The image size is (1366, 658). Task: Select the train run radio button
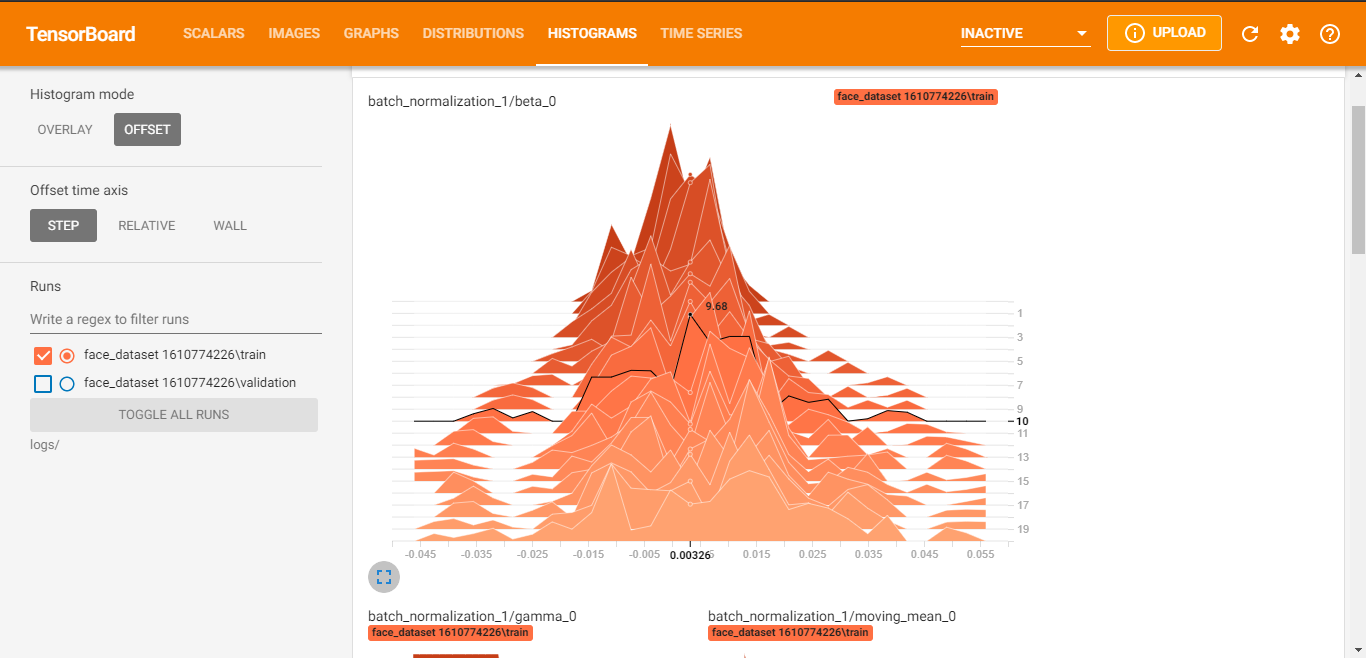click(x=67, y=355)
